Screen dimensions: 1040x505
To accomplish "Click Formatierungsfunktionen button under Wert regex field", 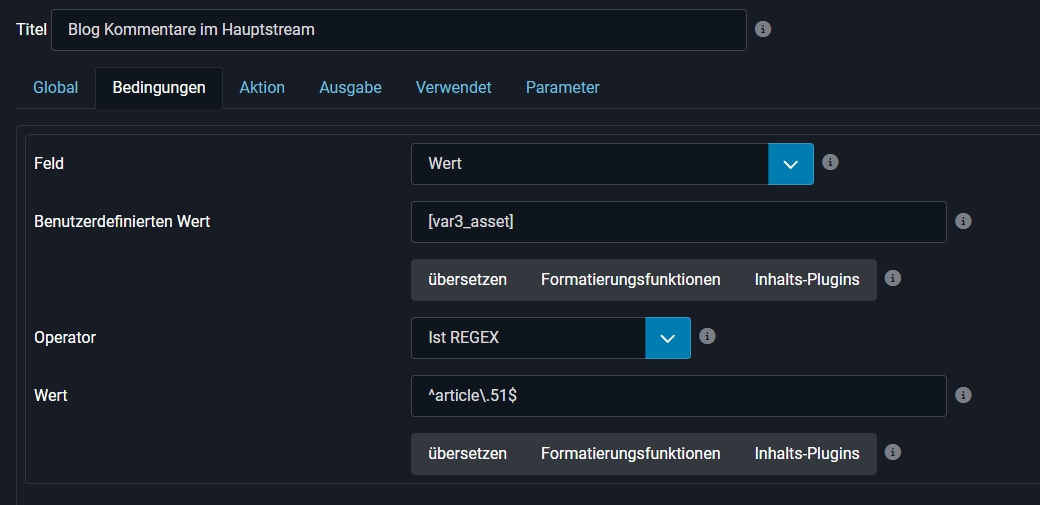I will [x=630, y=454].
